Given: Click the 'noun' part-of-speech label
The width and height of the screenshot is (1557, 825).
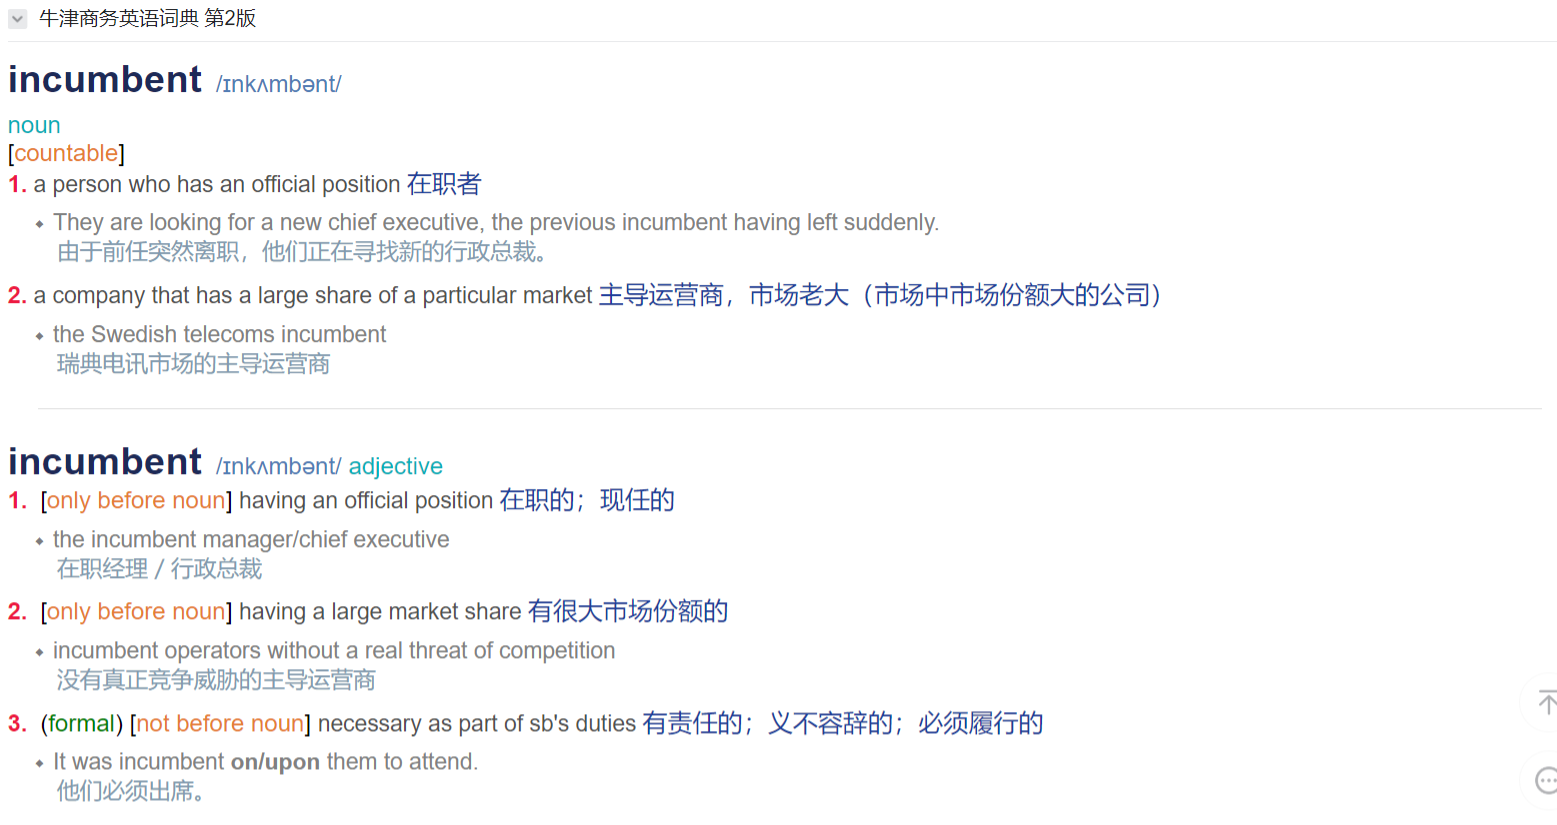Looking at the screenshot, I should pyautogui.click(x=34, y=125).
